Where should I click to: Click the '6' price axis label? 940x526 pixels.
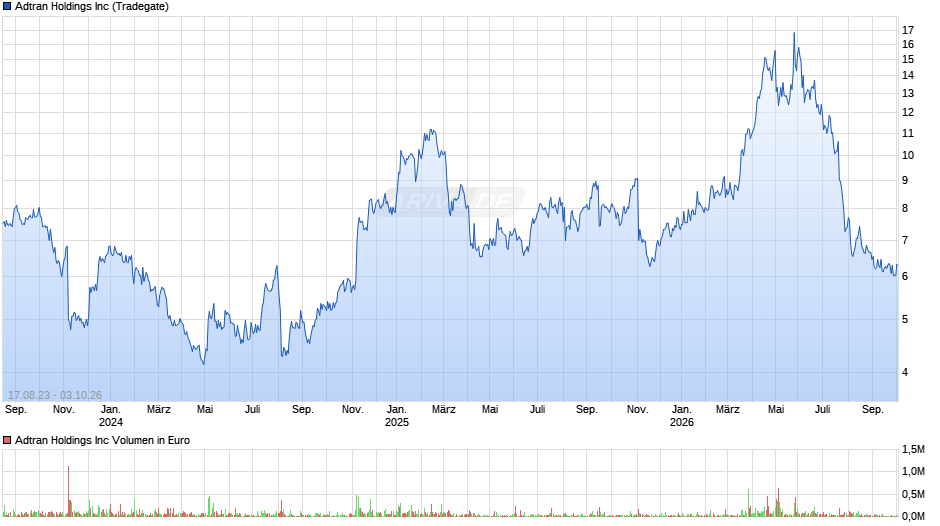pyautogui.click(x=905, y=276)
